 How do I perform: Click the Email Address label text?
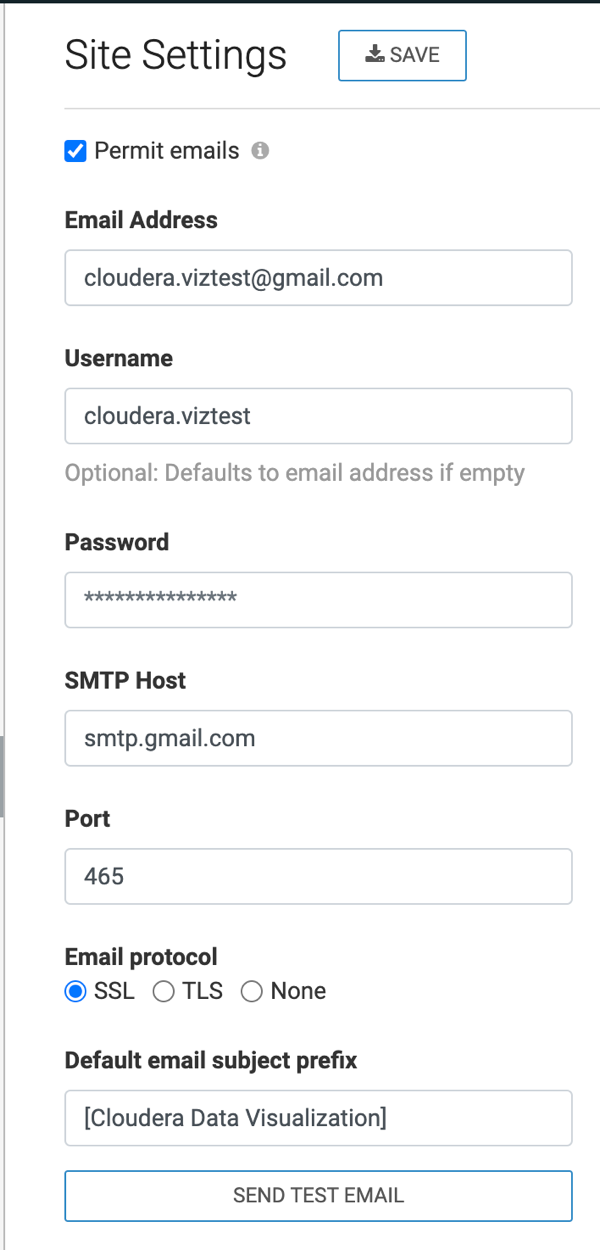pyautogui.click(x=141, y=220)
